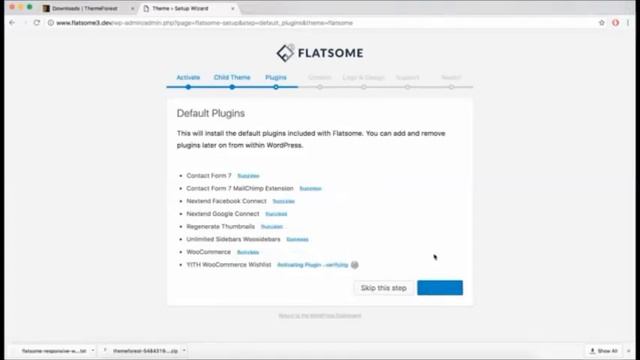Image resolution: width=640 pixels, height=360 pixels.
Task: Click Nextend Facebook Connect plugin name
Action: 226,201
